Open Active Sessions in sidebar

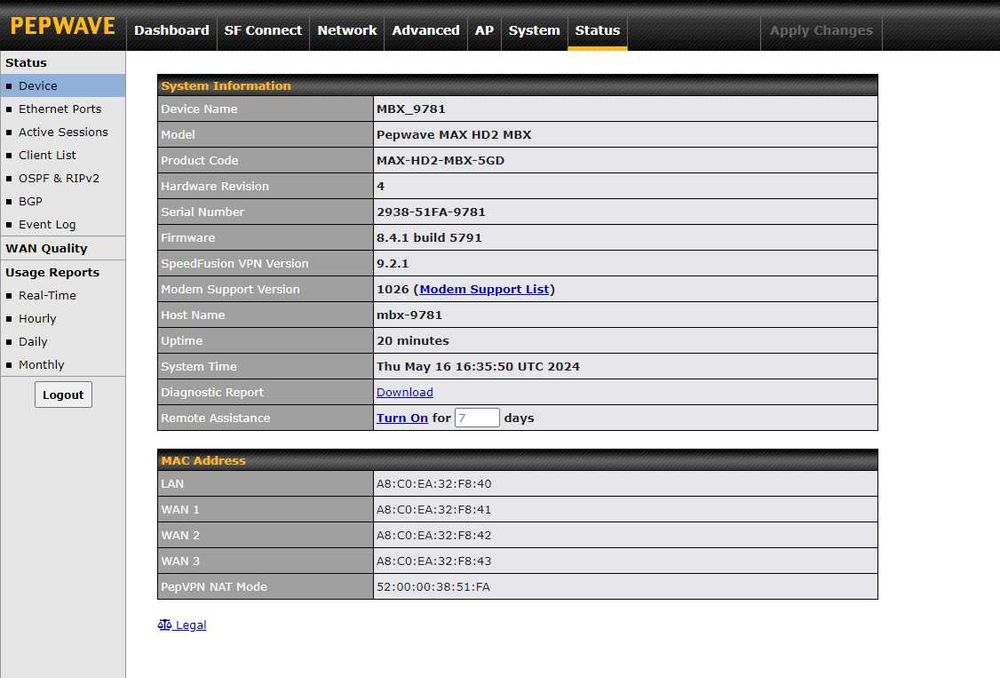(62, 132)
